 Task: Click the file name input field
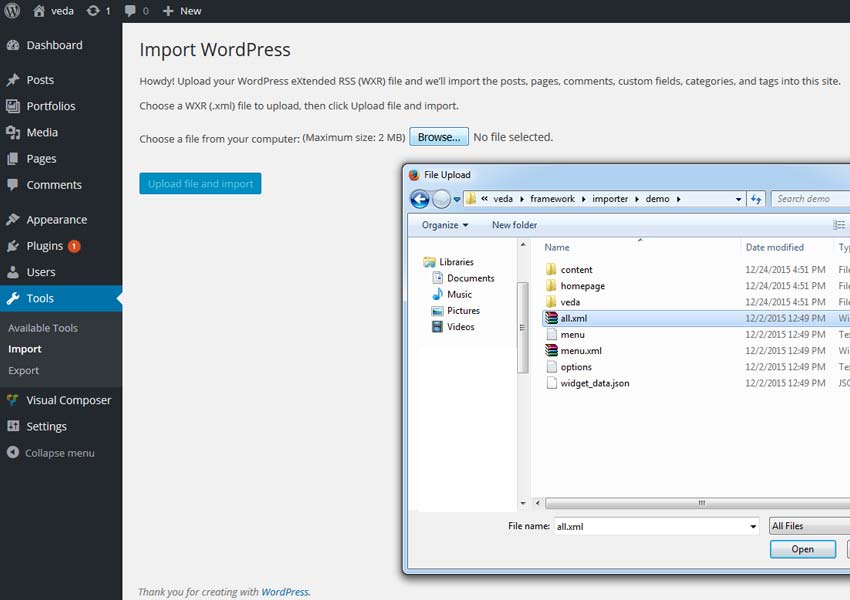click(650, 525)
